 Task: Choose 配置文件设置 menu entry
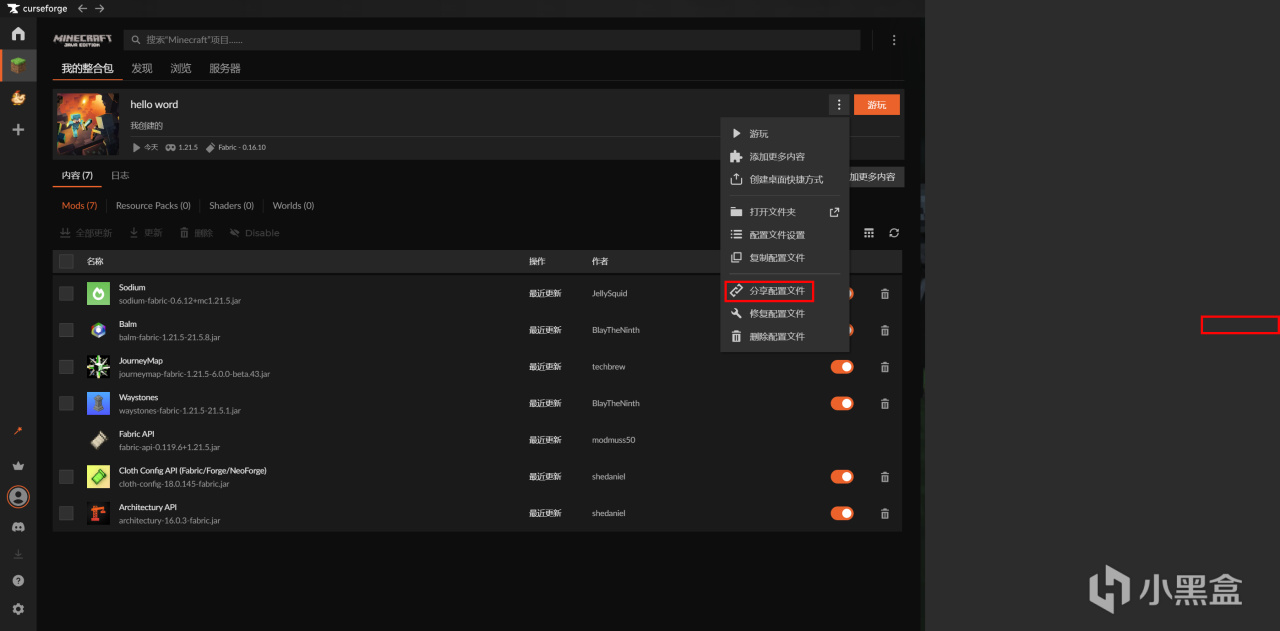[785, 235]
